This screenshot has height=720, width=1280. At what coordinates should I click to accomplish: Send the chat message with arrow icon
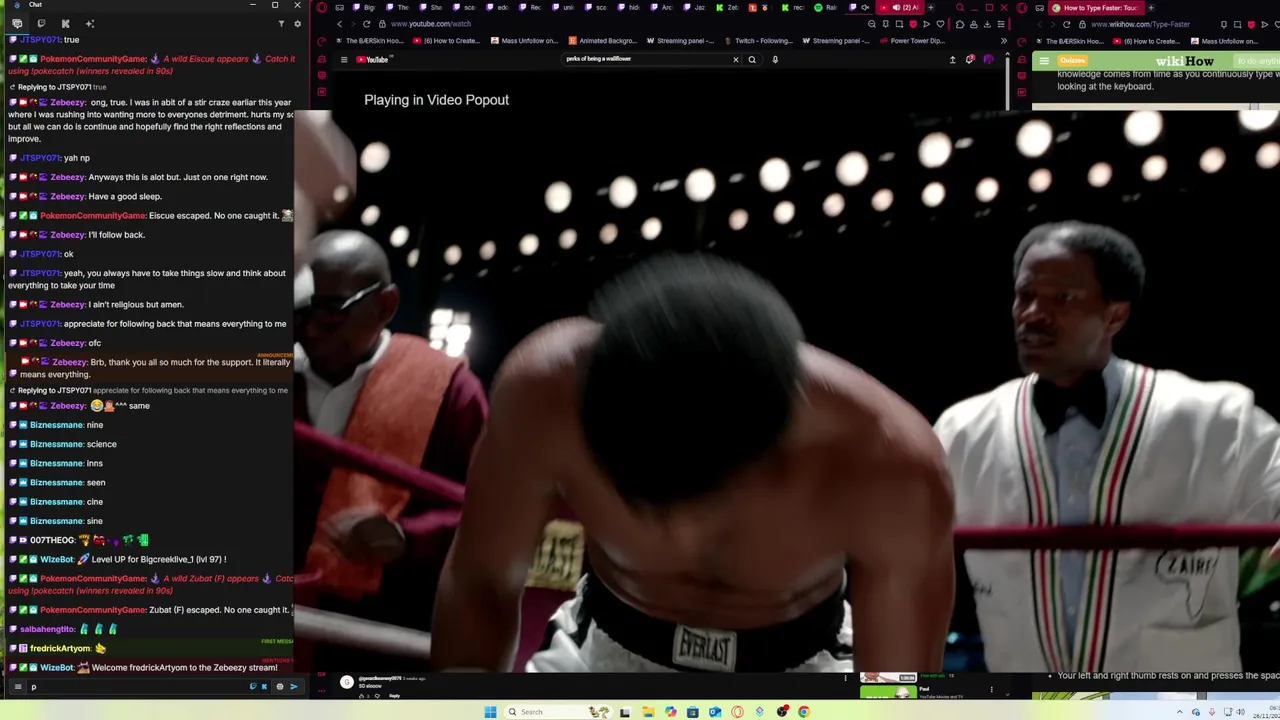293,687
